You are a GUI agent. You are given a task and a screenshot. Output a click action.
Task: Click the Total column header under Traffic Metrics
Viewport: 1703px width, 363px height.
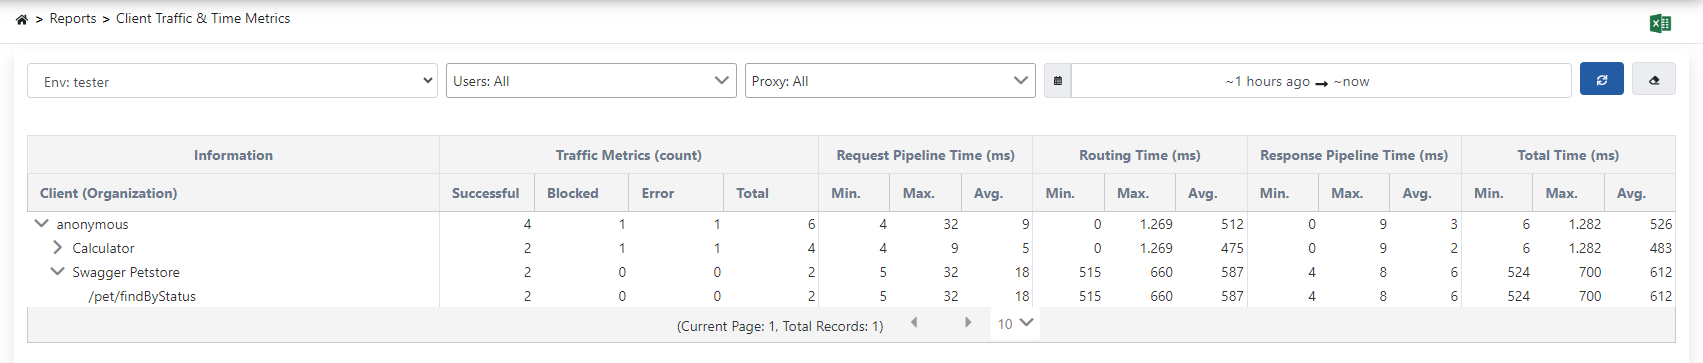(x=771, y=193)
